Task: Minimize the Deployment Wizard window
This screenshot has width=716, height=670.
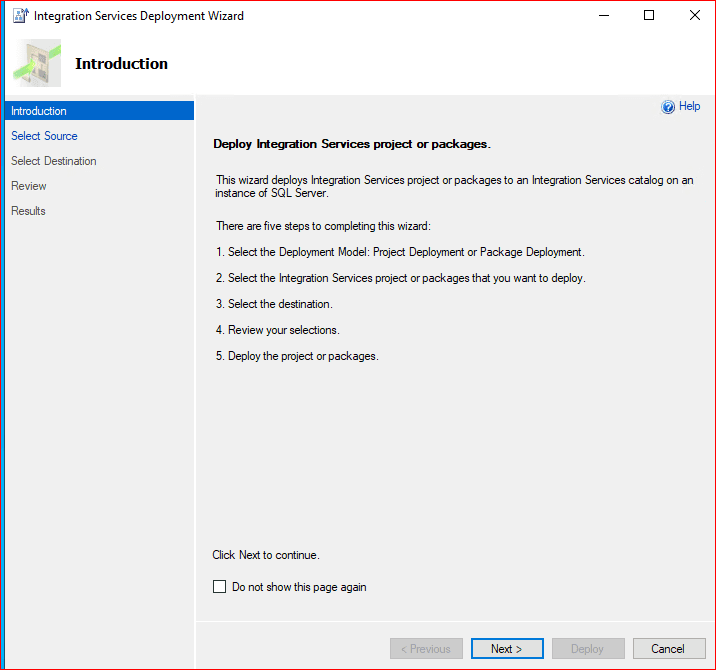Action: 603,16
